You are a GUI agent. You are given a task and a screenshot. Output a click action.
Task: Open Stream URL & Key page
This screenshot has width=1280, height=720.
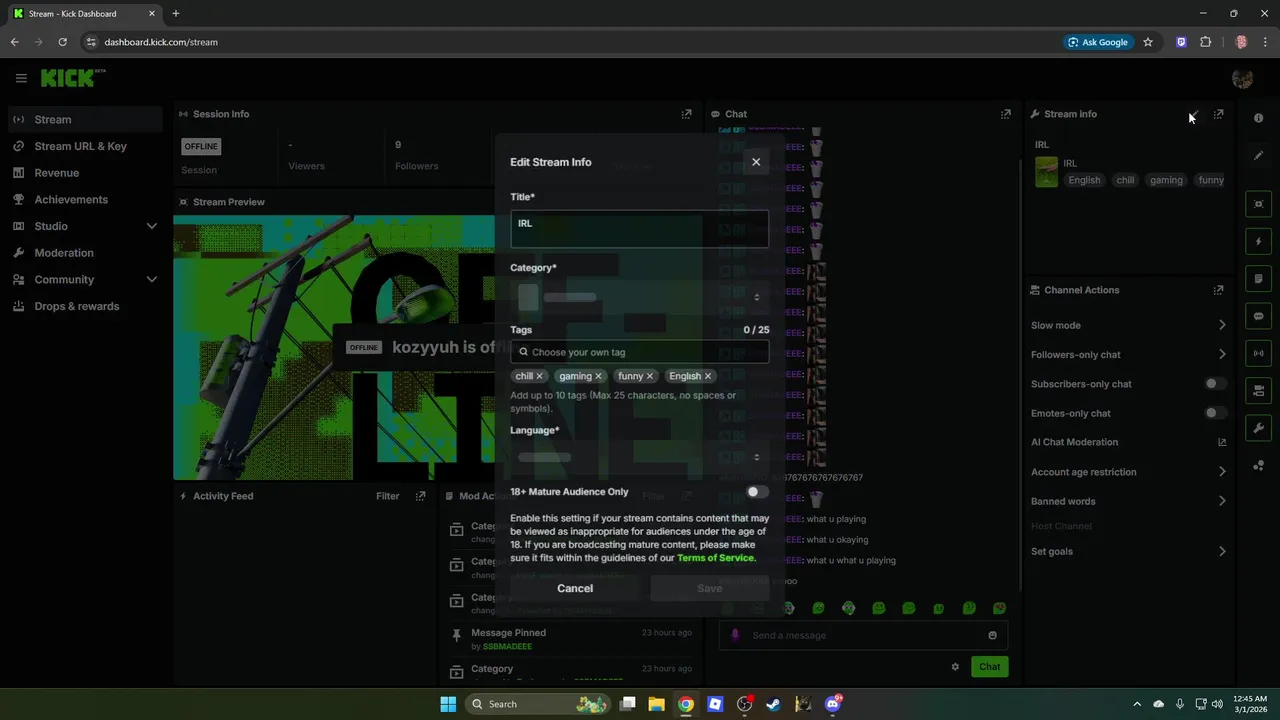(85, 146)
